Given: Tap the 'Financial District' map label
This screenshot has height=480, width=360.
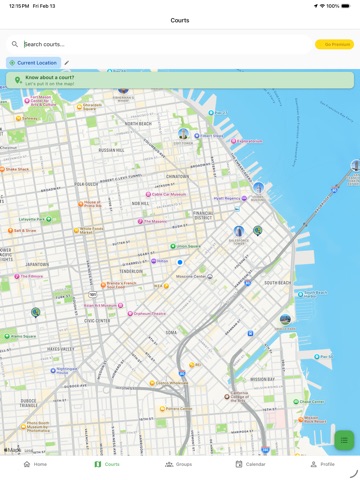Looking at the screenshot, I should [x=203, y=215].
